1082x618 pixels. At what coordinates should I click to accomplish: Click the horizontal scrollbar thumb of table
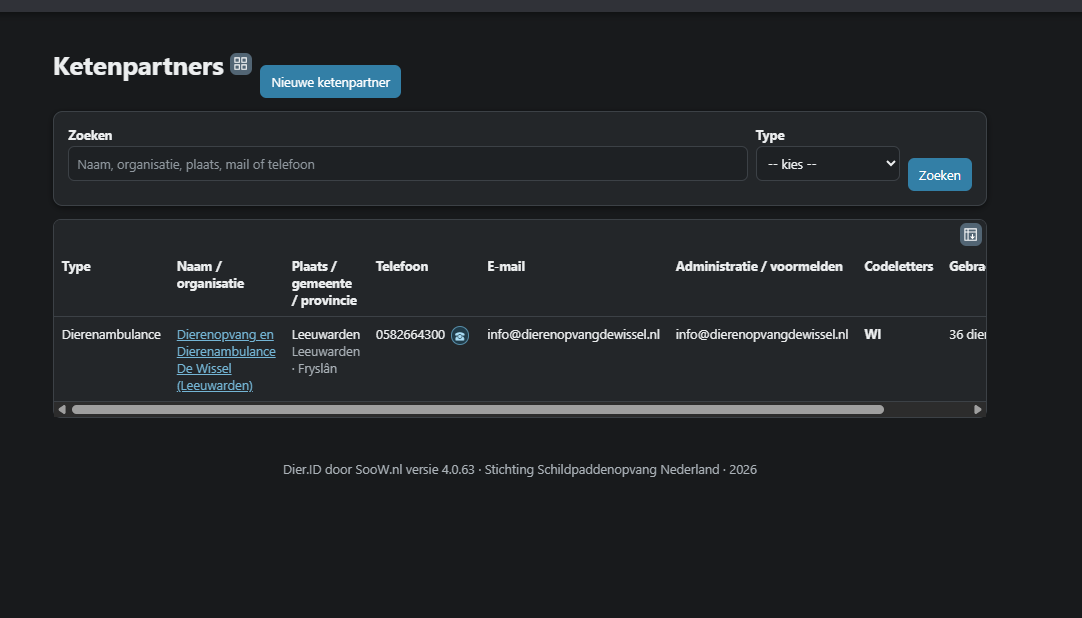coord(478,410)
